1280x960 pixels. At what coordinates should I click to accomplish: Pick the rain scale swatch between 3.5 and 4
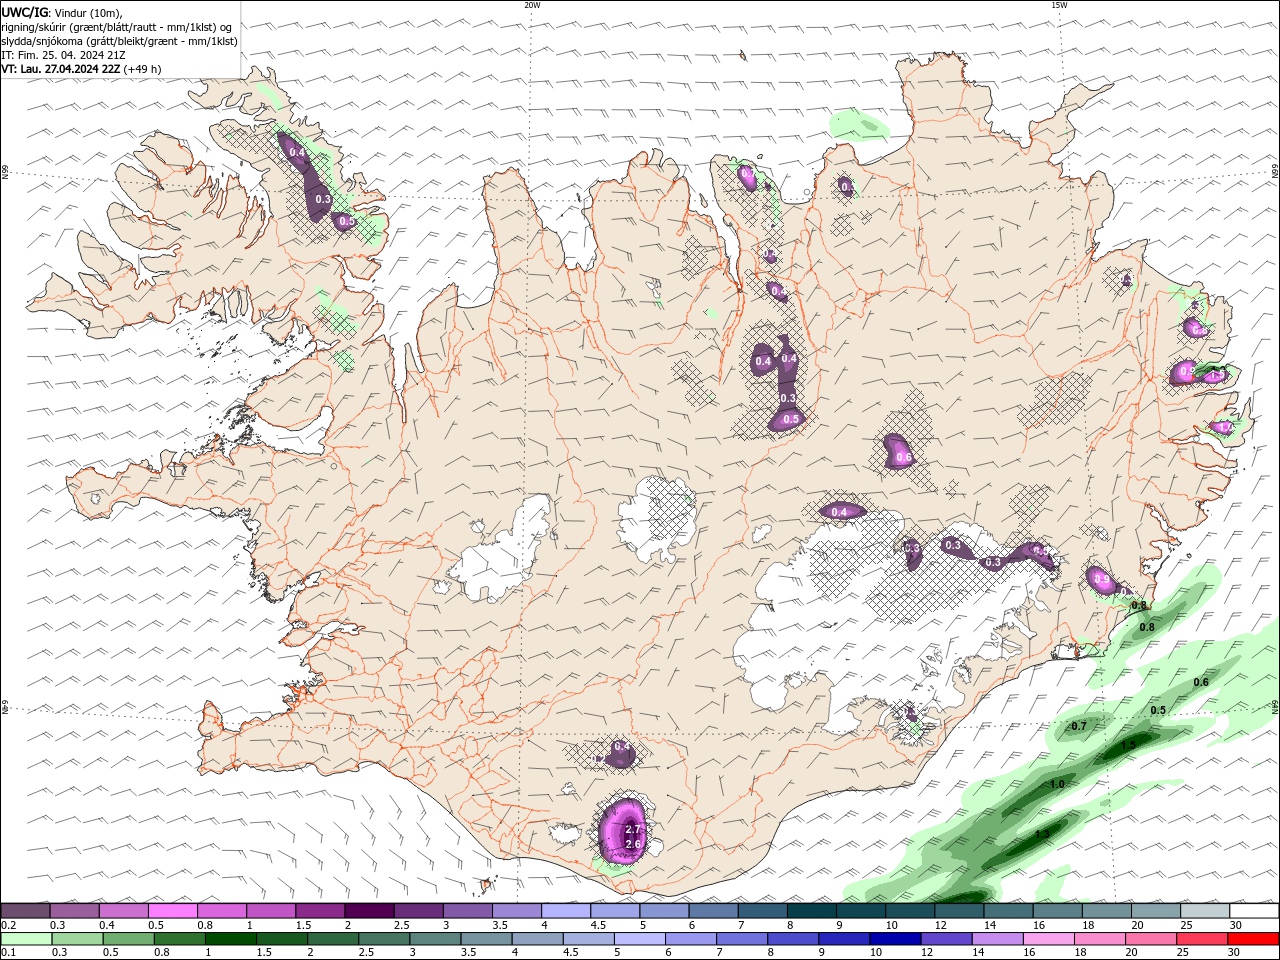pos(486,939)
